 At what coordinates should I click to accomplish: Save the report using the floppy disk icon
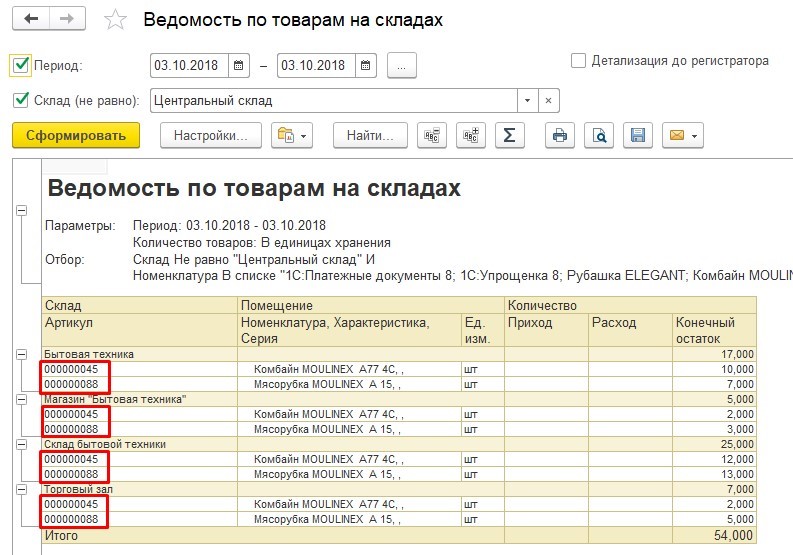[638, 135]
